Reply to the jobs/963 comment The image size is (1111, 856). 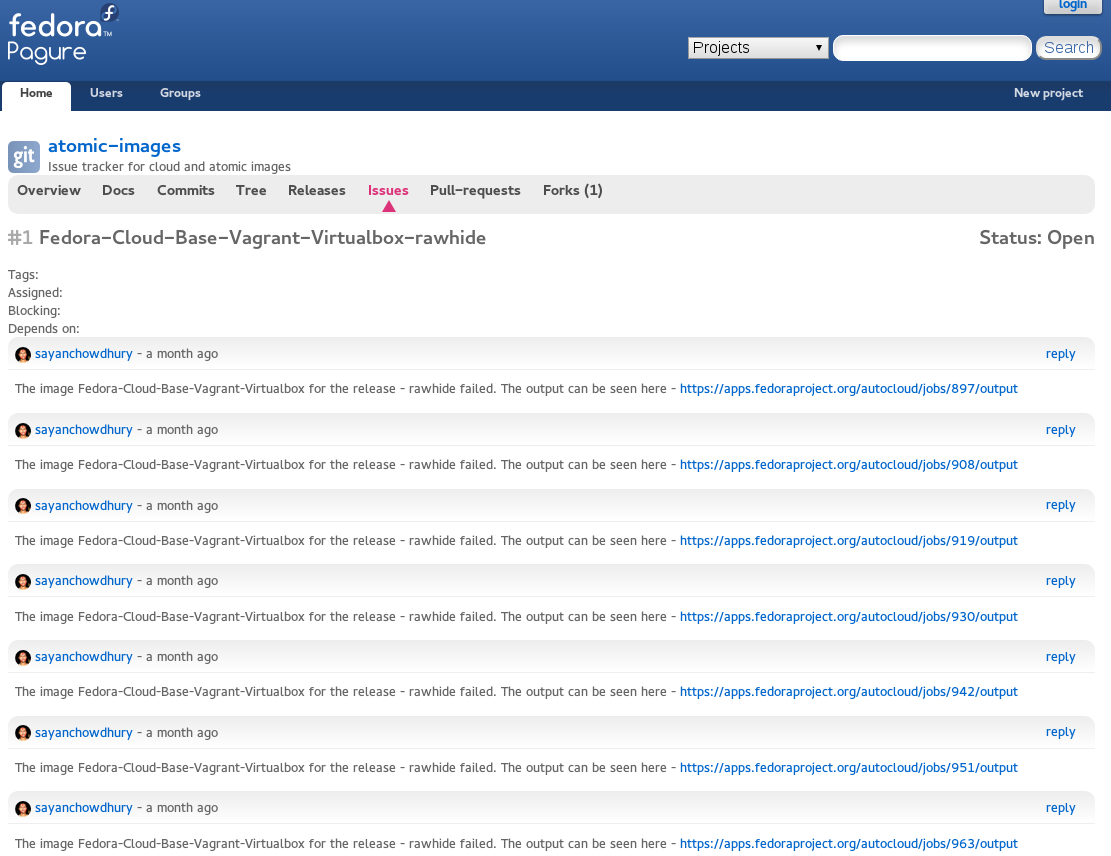click(x=1060, y=808)
